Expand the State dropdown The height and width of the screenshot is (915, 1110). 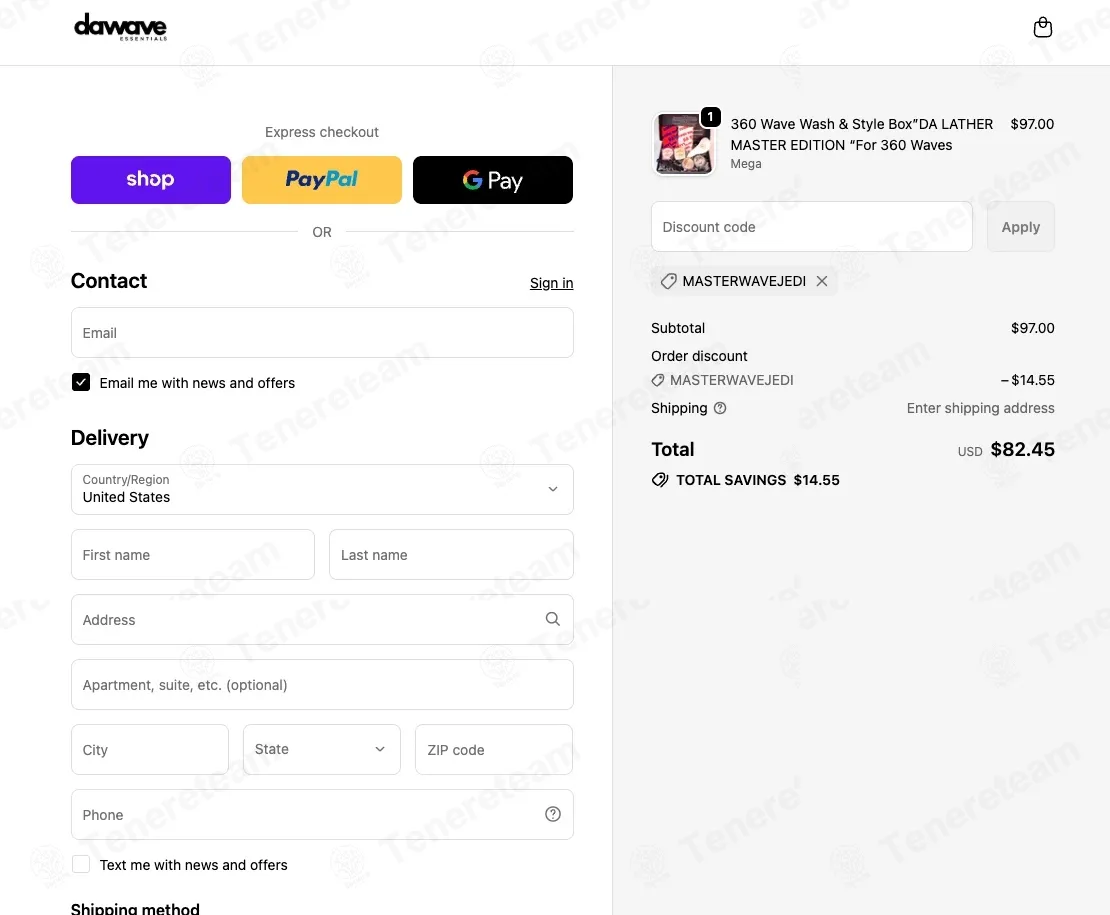click(x=322, y=749)
